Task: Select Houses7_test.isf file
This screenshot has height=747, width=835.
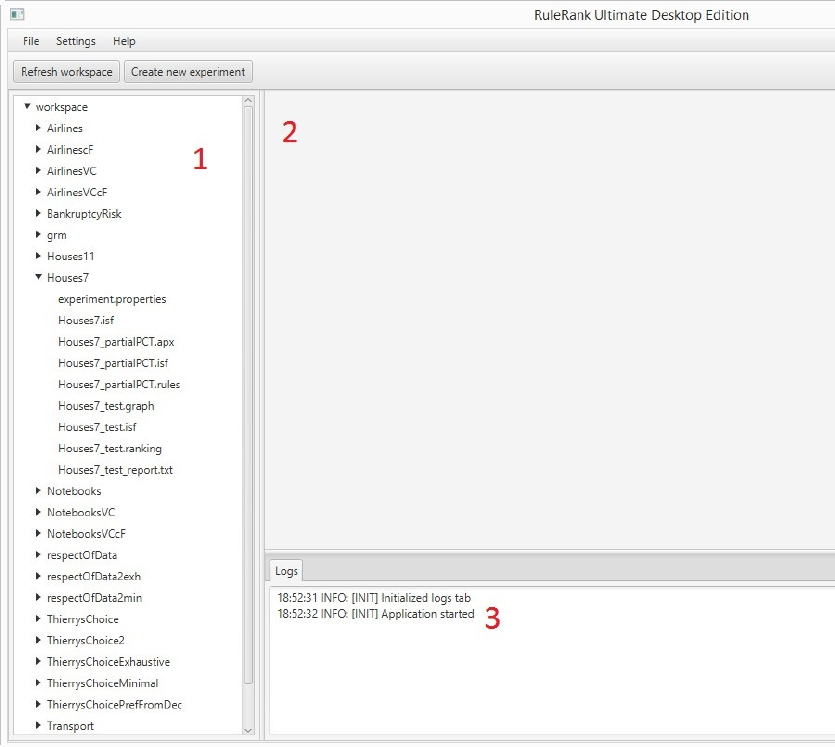Action: 97,427
